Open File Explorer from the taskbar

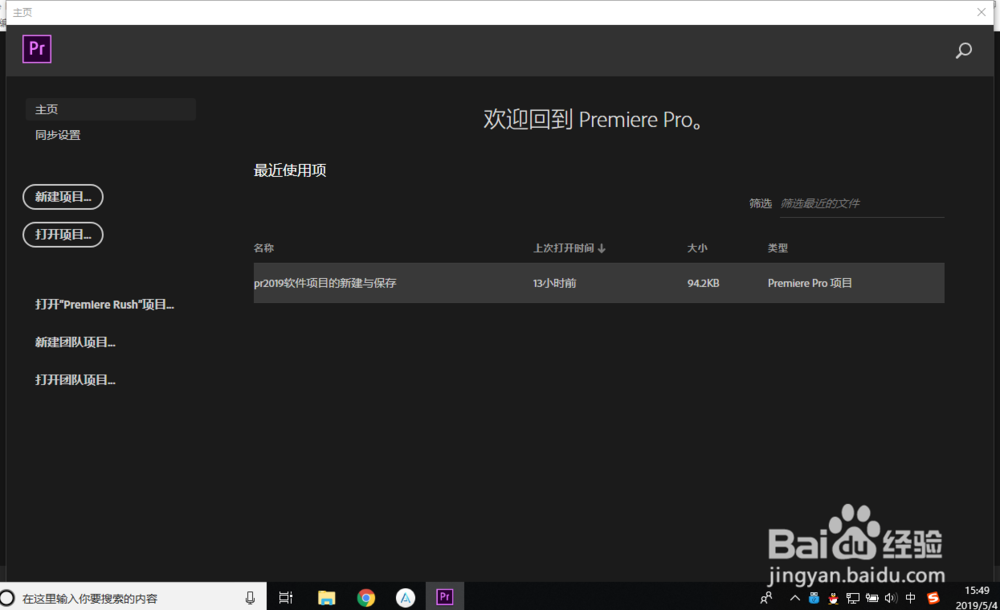[327, 598]
